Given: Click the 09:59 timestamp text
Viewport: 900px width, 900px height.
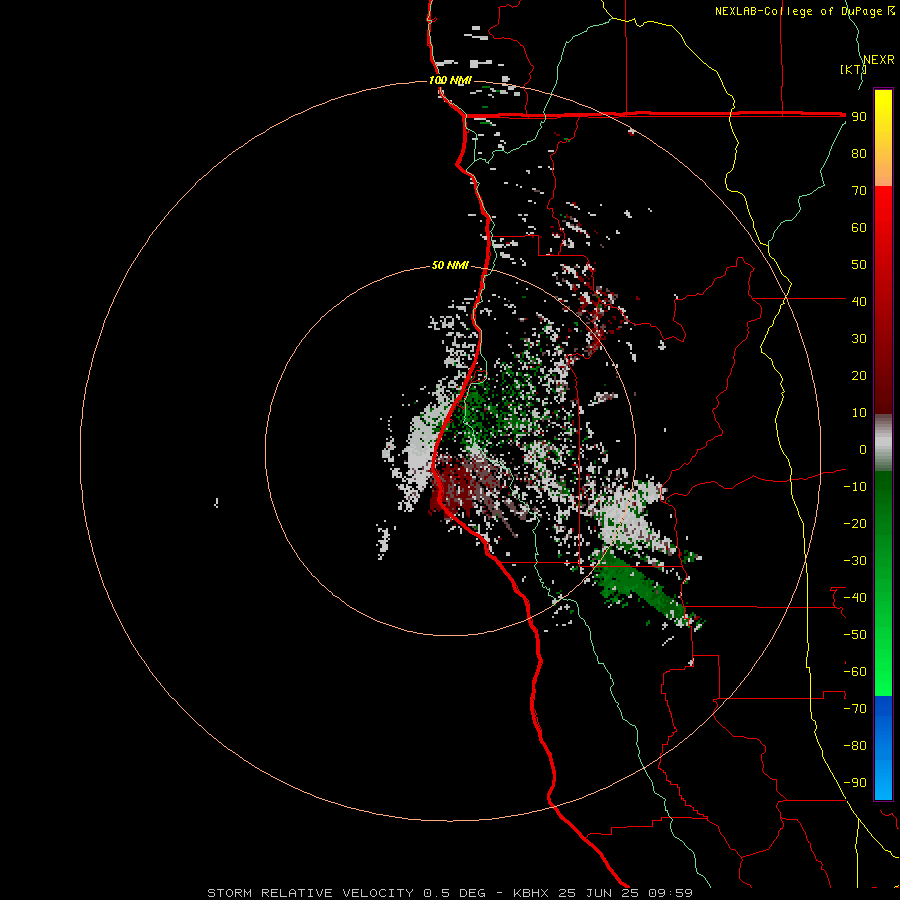Looking at the screenshot, I should coord(670,893).
